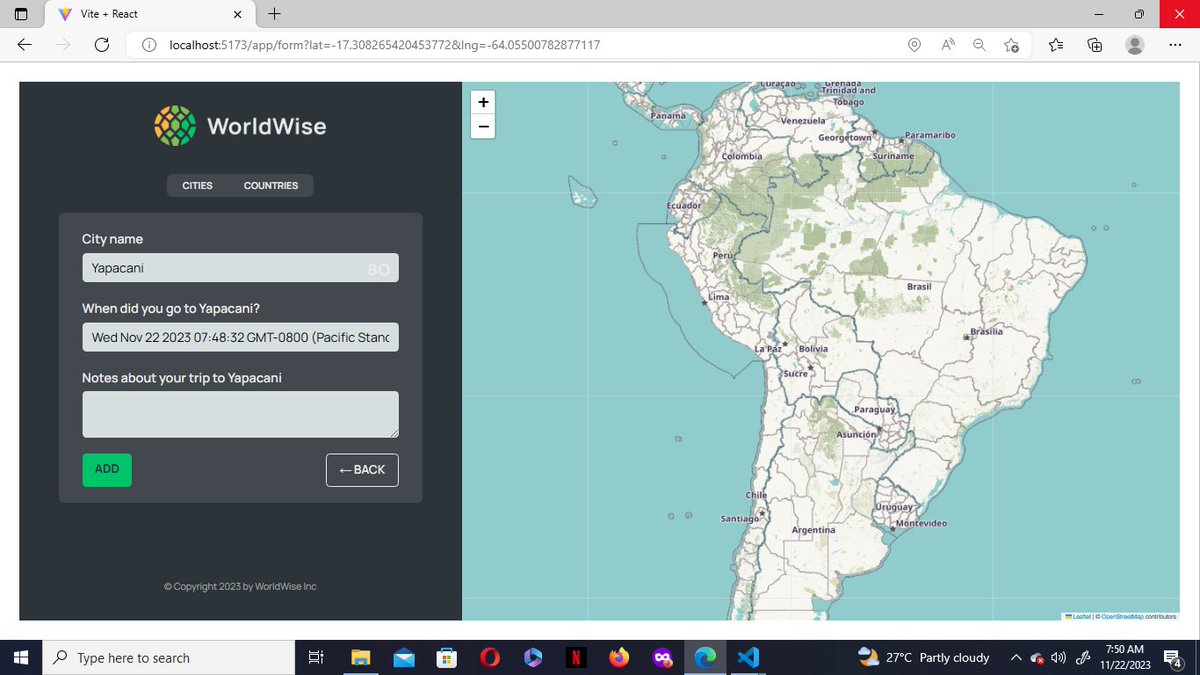Click the La Paz label on the map
Image resolution: width=1200 pixels, height=675 pixels.
coord(767,348)
